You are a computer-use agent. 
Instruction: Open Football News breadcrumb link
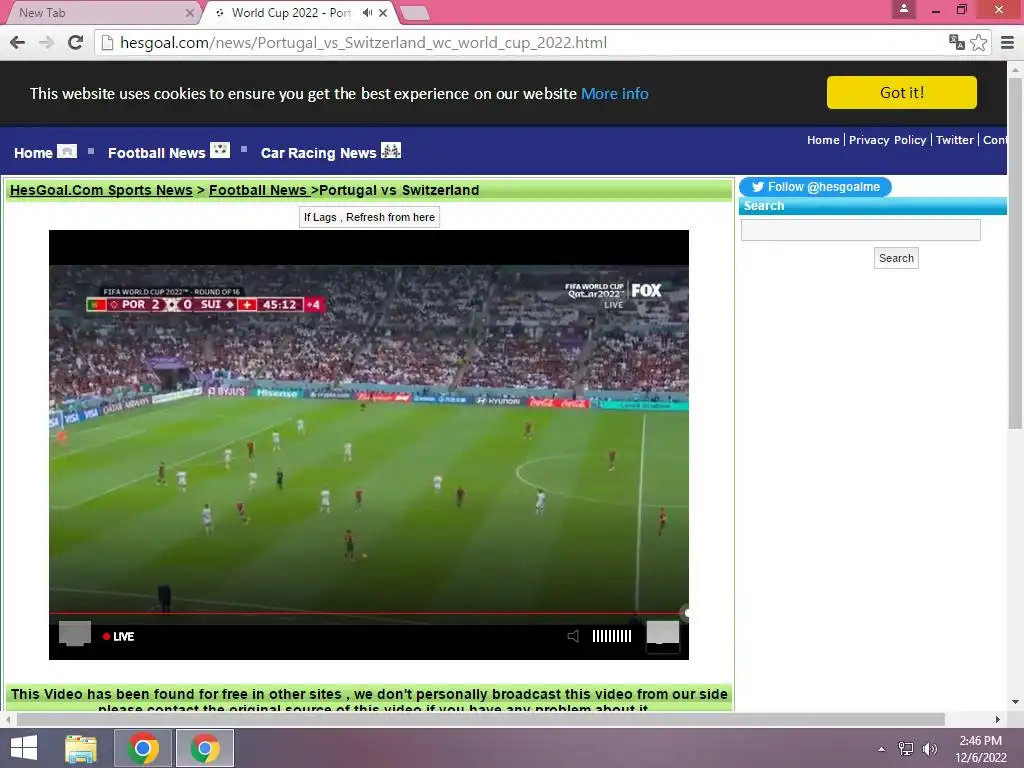coord(257,190)
